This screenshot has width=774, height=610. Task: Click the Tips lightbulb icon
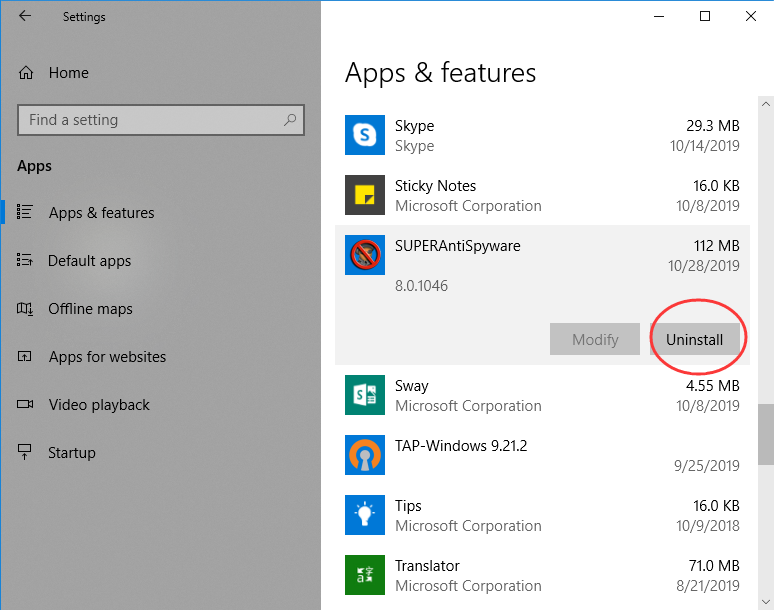pos(365,515)
